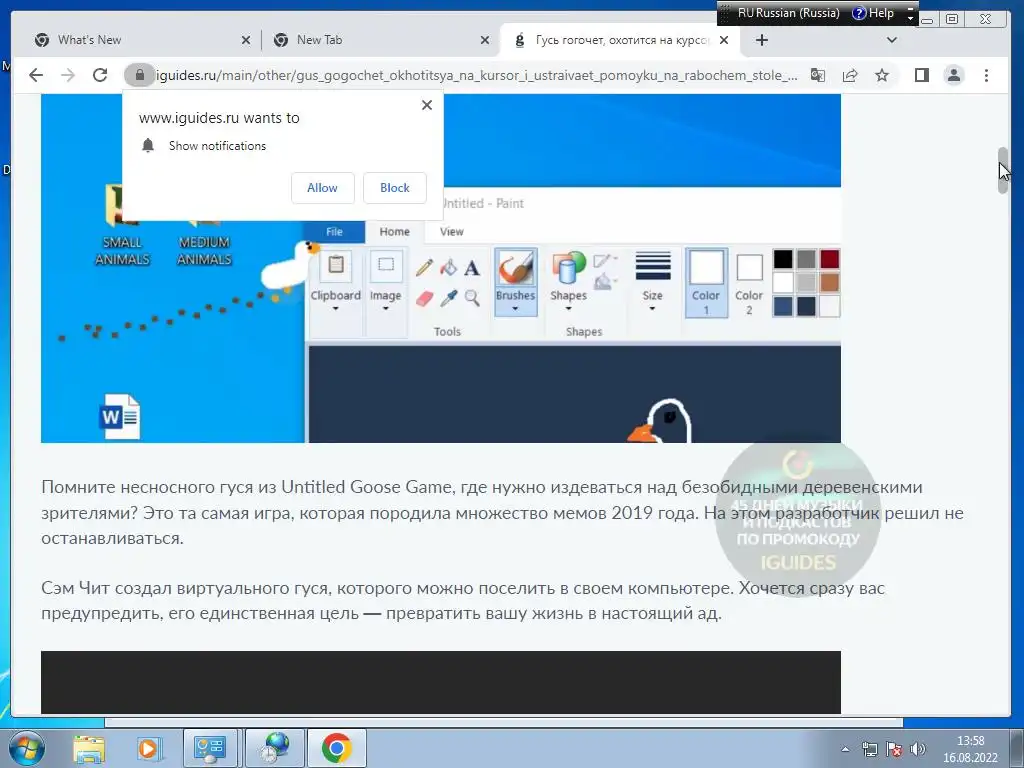The width and height of the screenshot is (1024, 768).
Task: Open the control panel taskbar app
Action: tap(210, 748)
